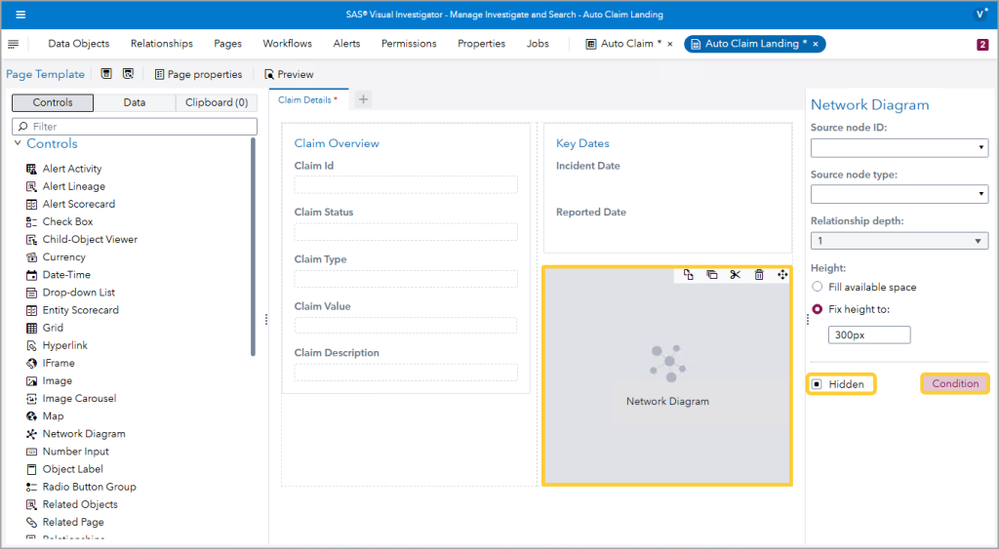Toggle the Hidden checkbox

tap(817, 384)
